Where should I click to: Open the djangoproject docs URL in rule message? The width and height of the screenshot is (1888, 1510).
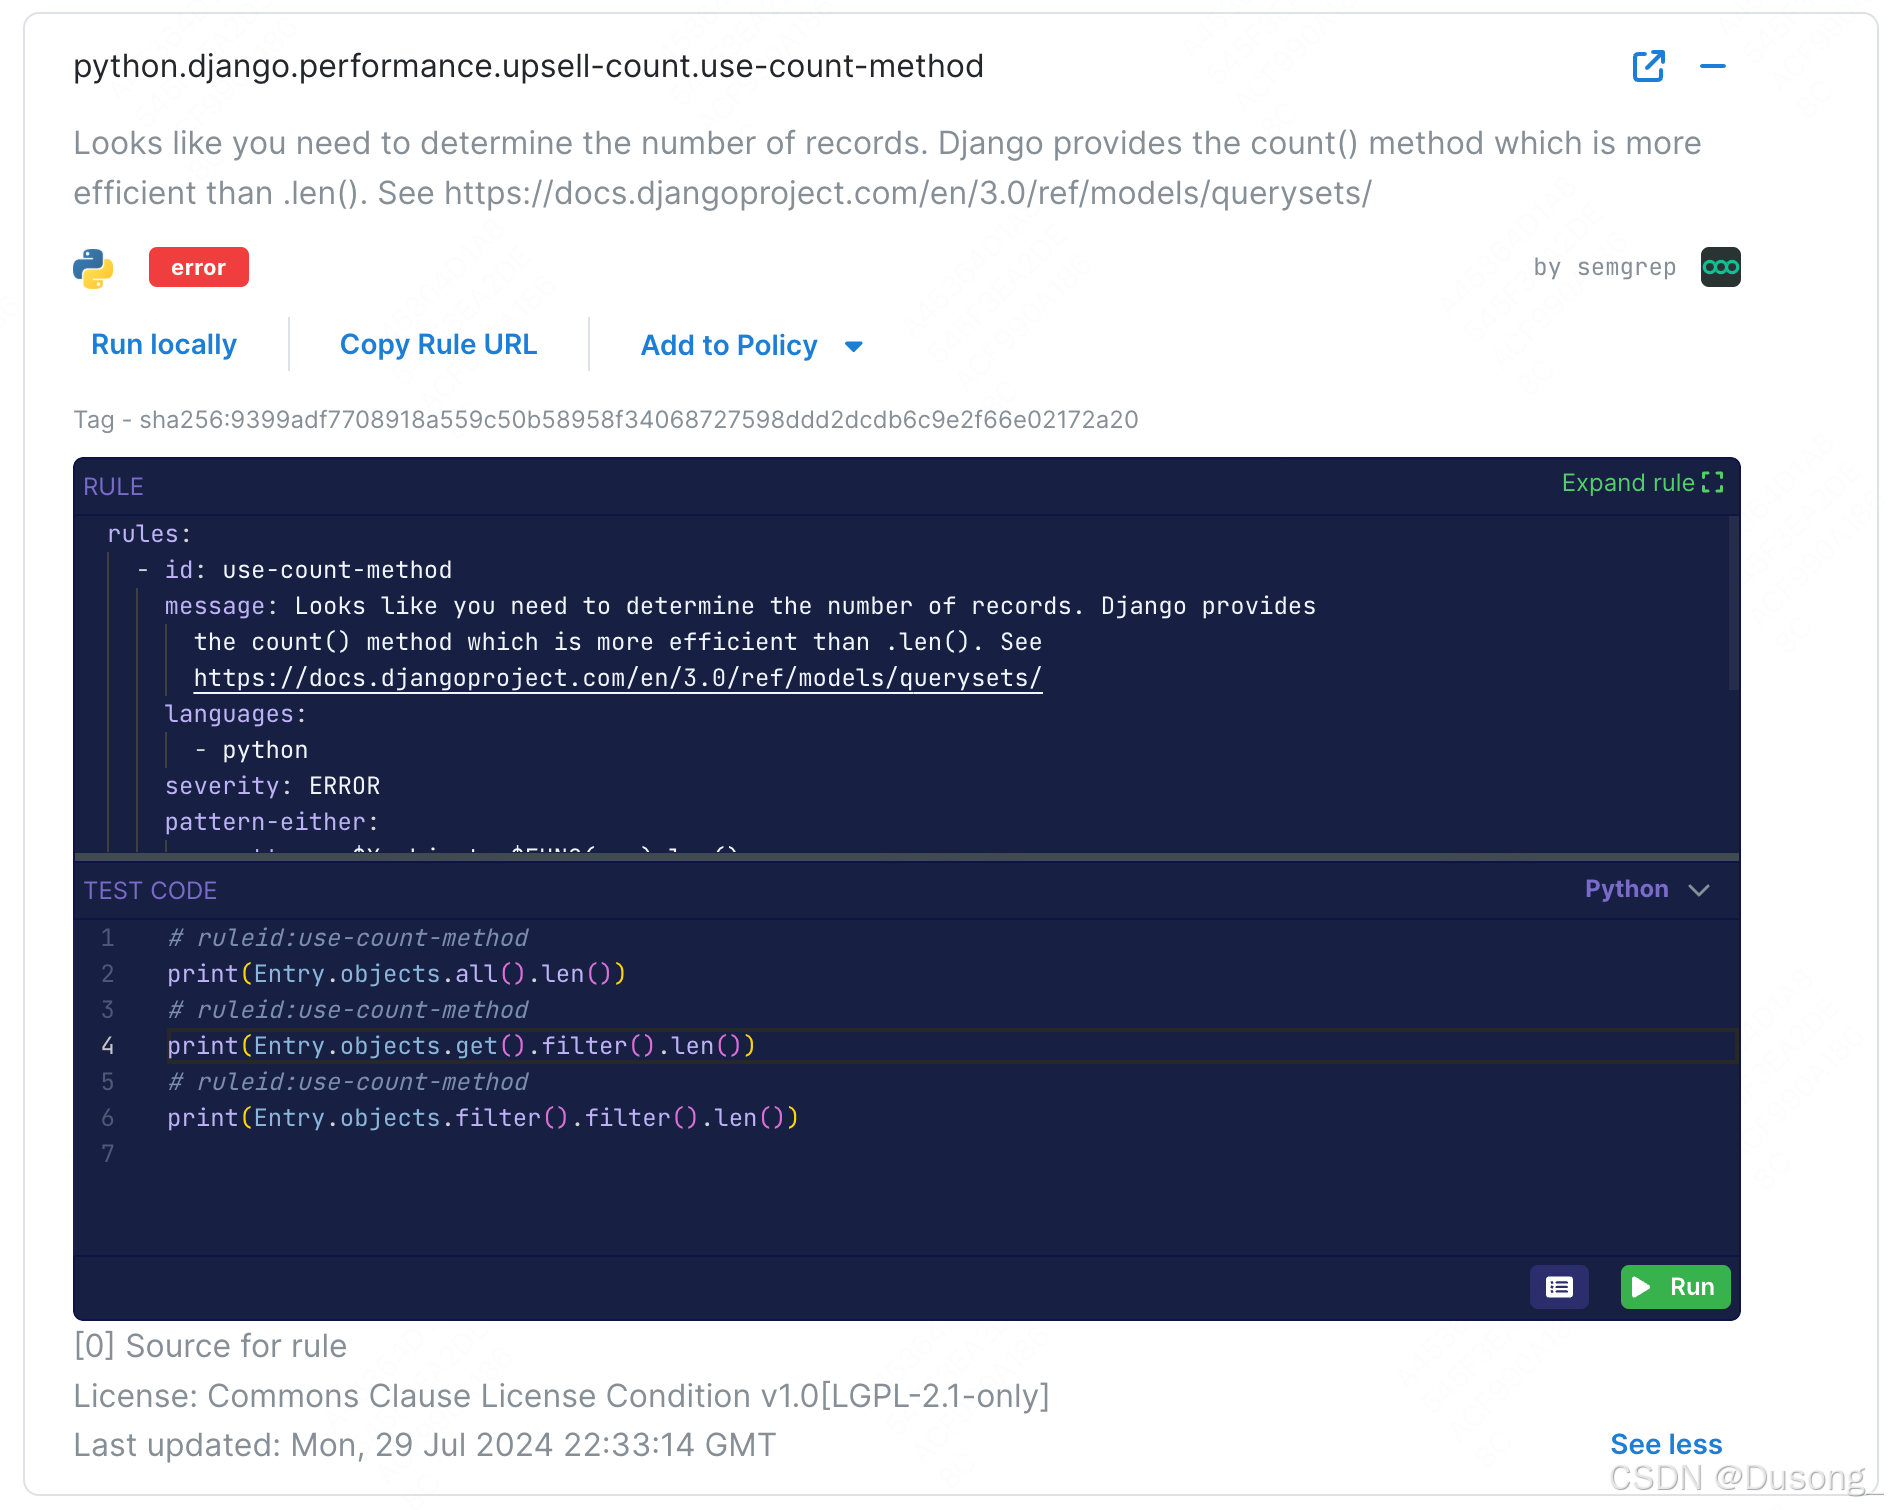point(617,678)
